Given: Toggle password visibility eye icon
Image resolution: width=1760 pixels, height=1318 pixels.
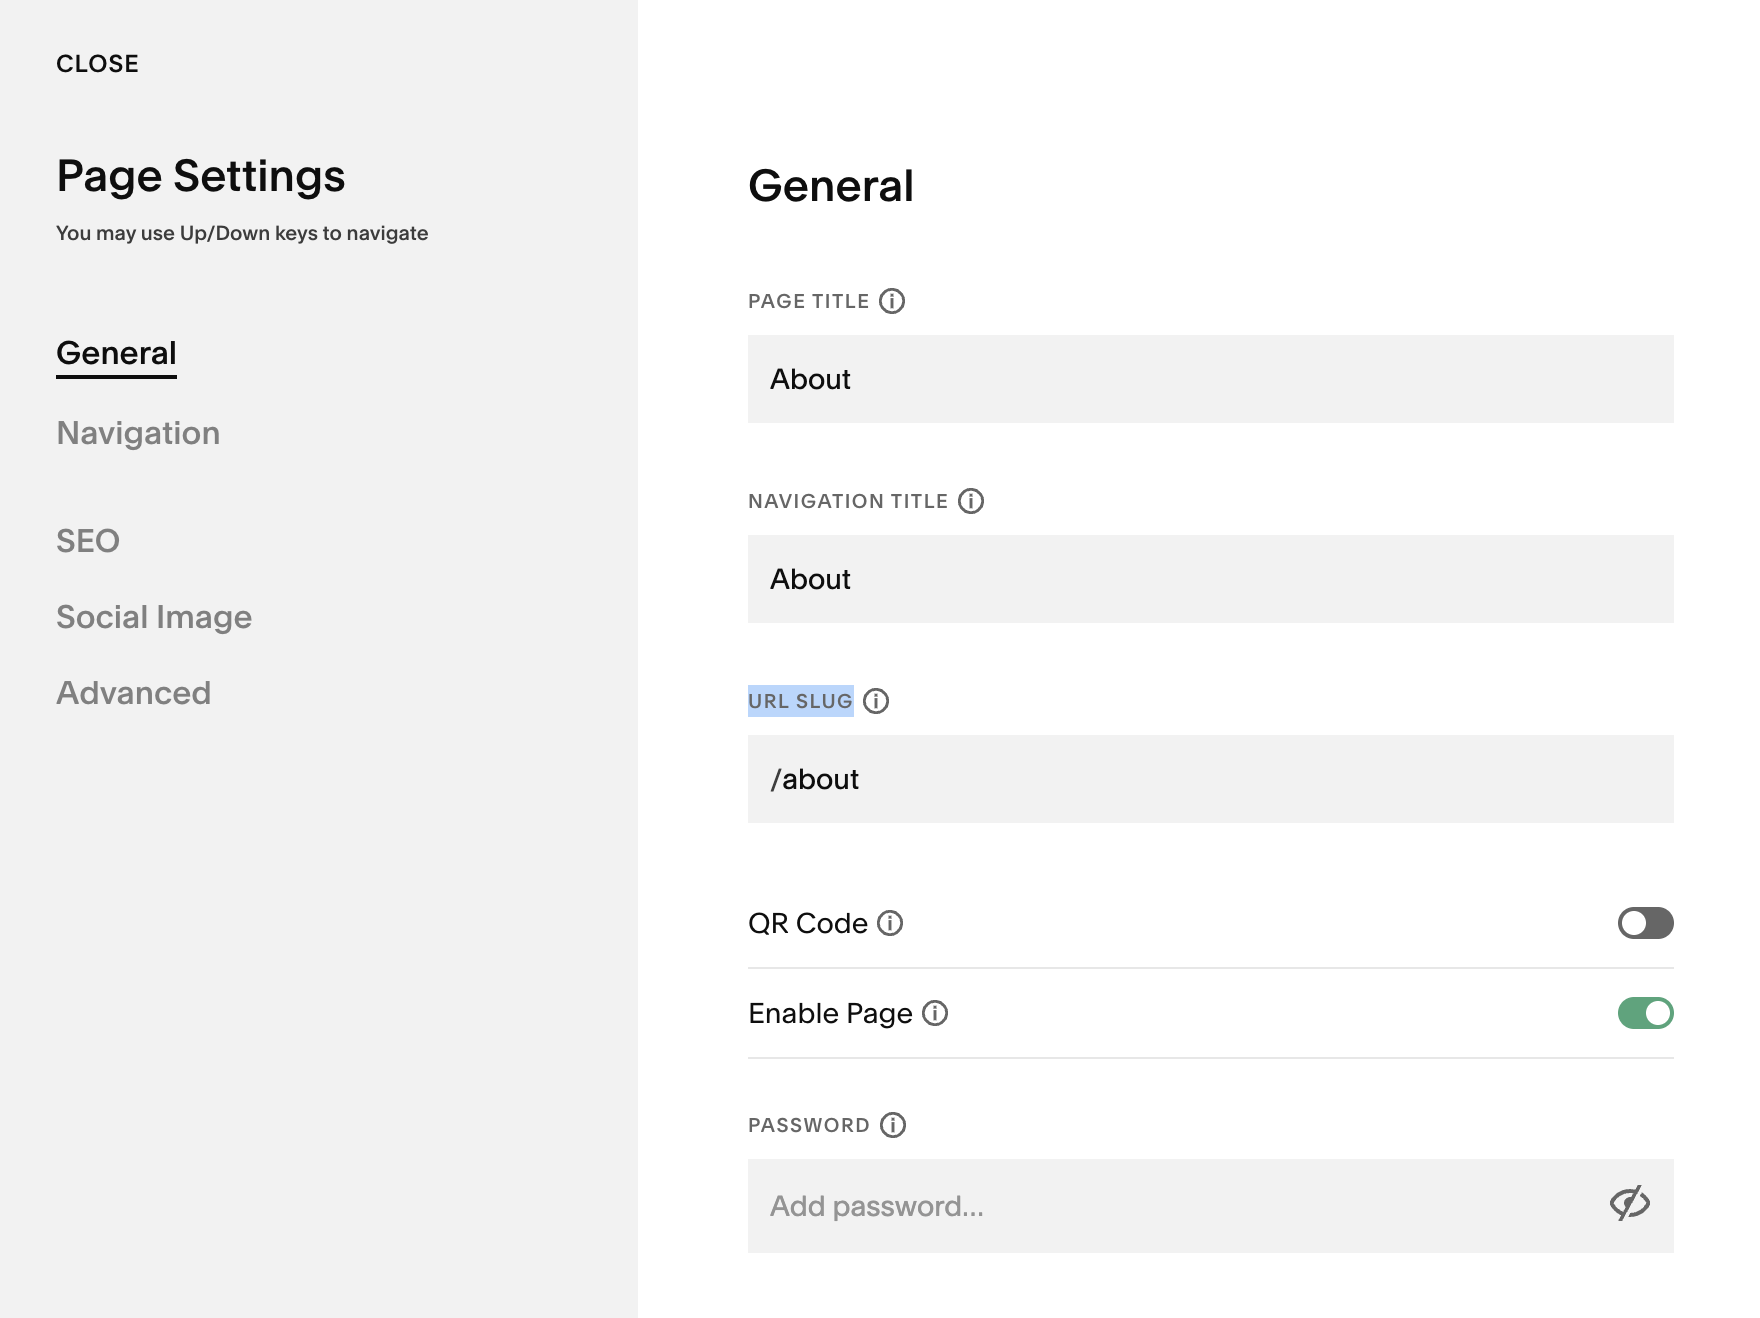Looking at the screenshot, I should (x=1629, y=1204).
